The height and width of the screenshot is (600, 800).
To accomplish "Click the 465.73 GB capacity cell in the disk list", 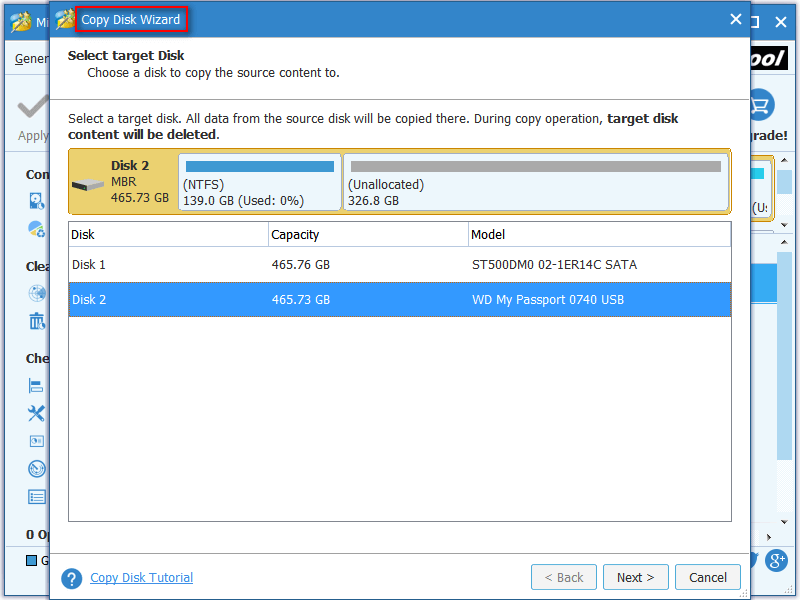I will (301, 299).
